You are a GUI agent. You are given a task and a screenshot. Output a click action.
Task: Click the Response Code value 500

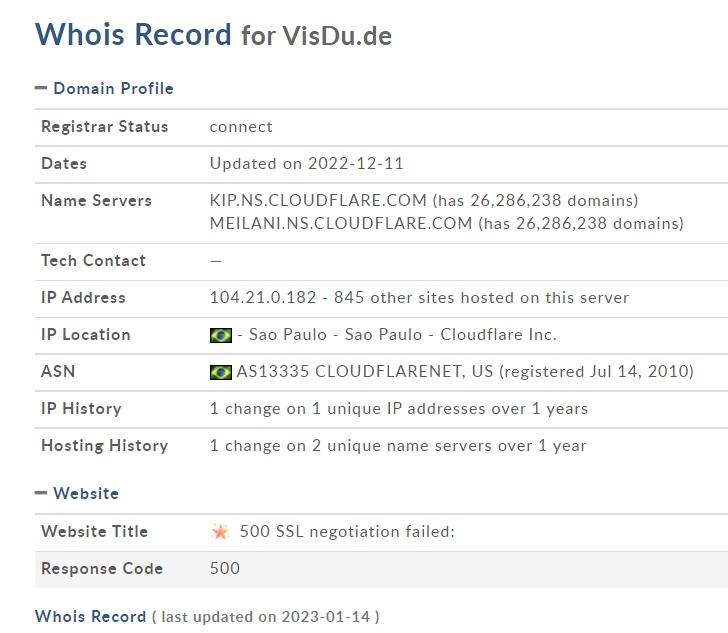[225, 568]
